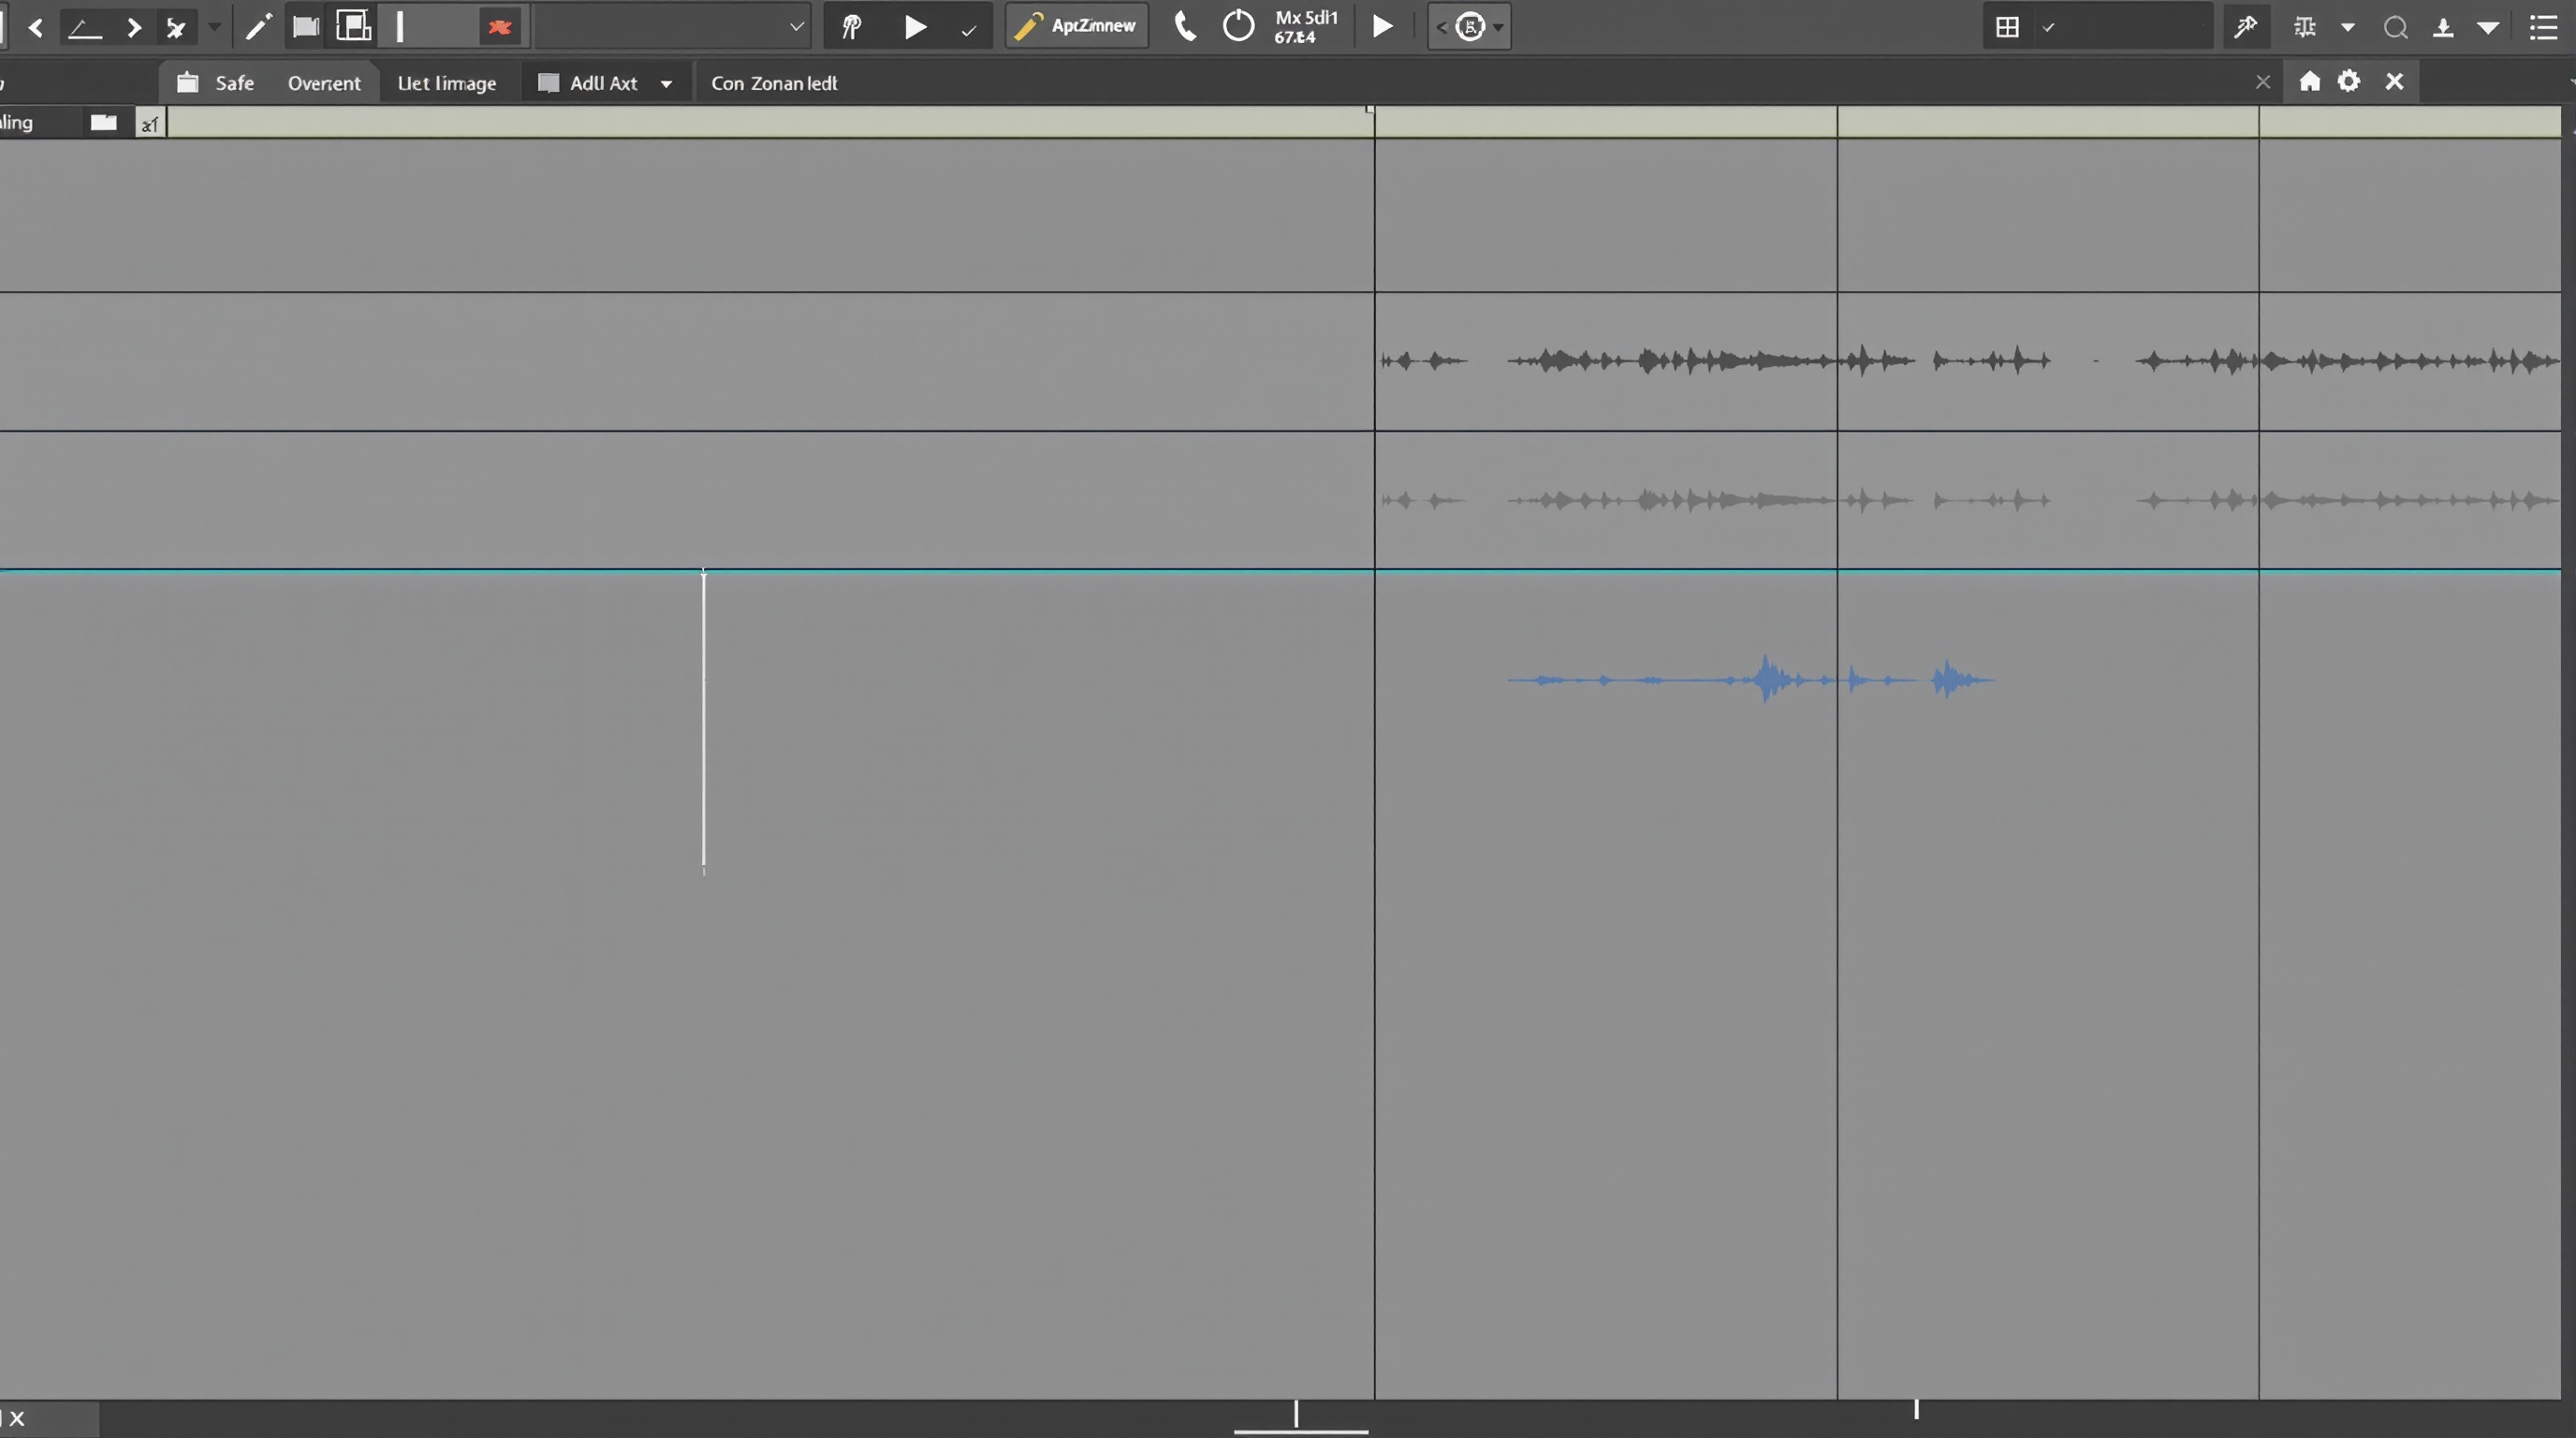Click the ApcZmnew wand button

tap(1076, 26)
